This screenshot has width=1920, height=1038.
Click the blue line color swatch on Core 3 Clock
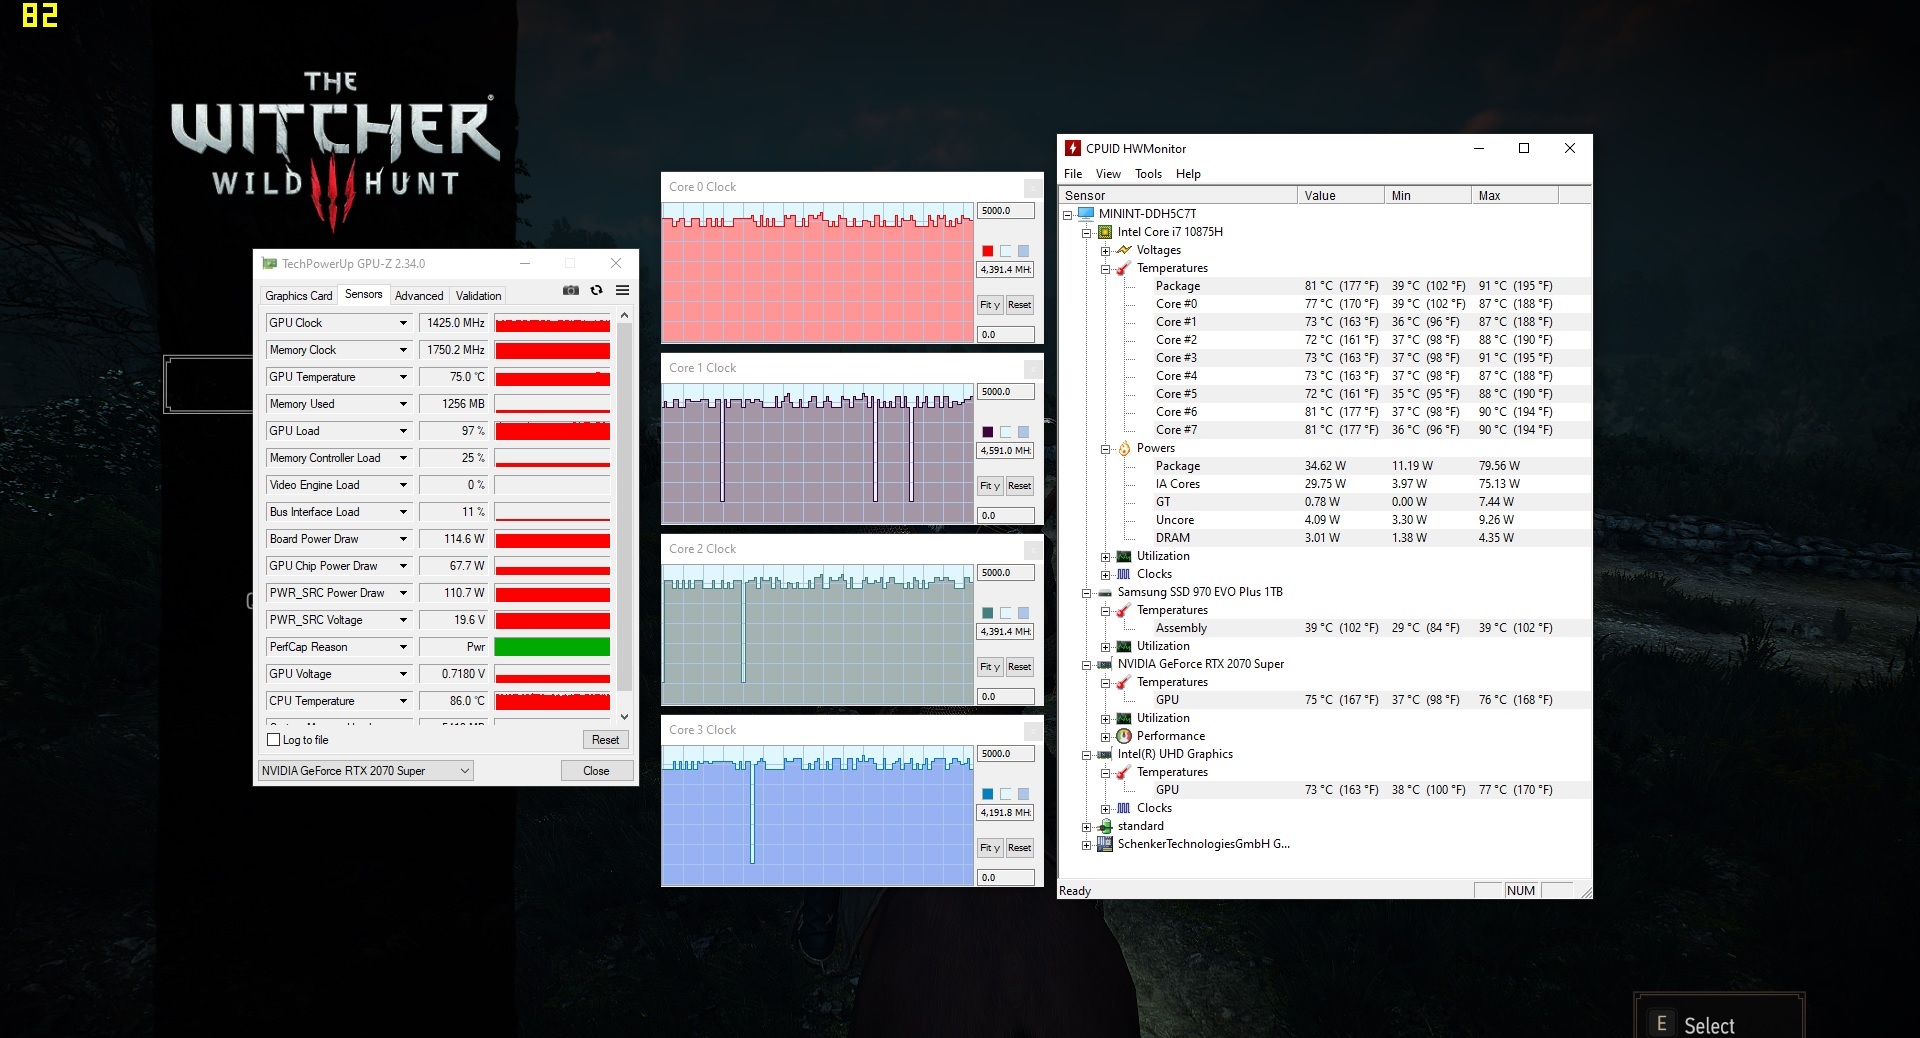988,794
